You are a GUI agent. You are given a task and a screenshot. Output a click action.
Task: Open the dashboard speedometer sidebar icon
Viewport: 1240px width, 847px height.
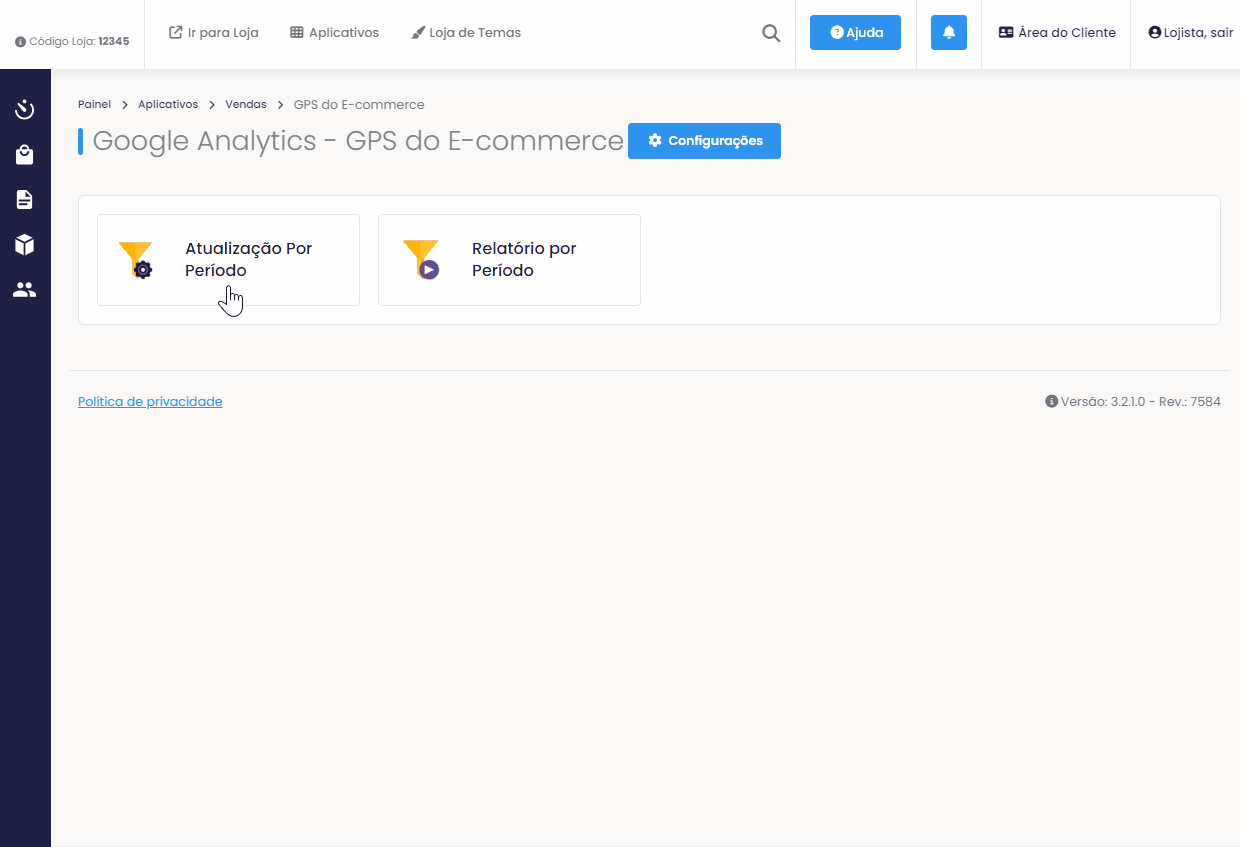point(25,109)
